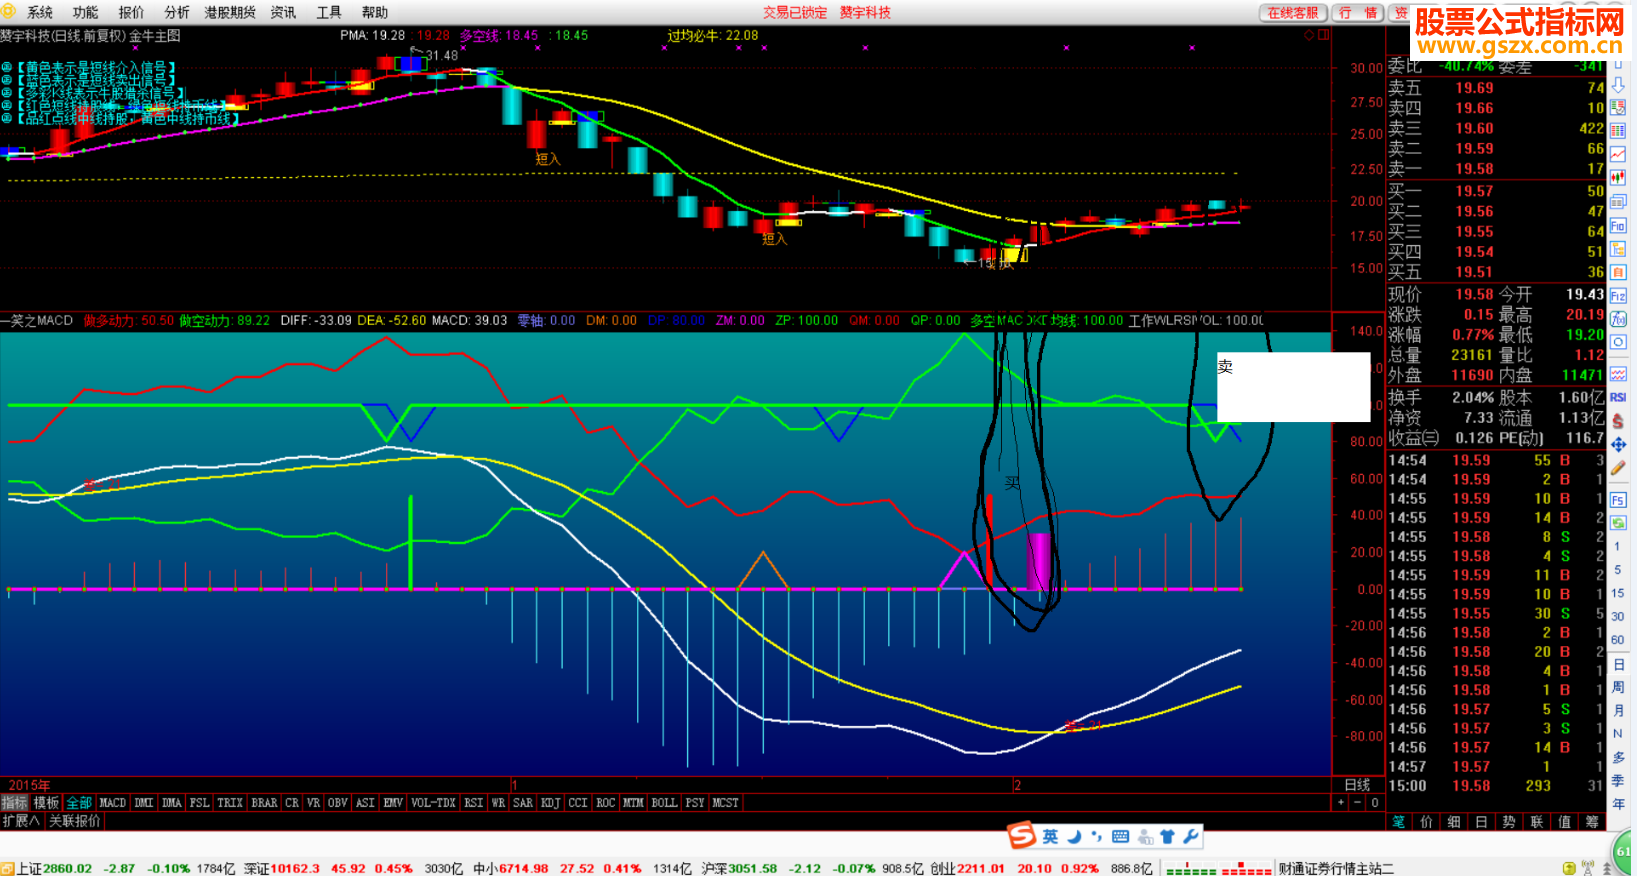Select the 价 tab under trade list

1426,821
